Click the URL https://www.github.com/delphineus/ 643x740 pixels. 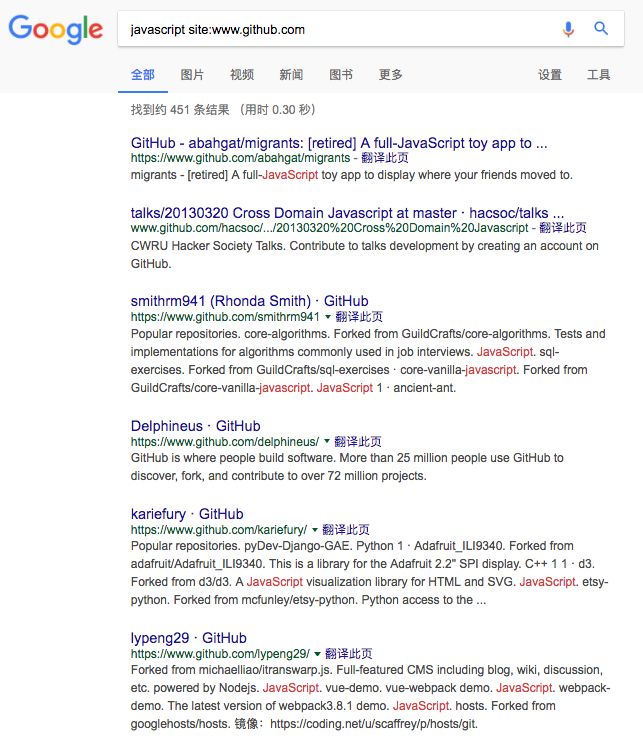point(225,442)
